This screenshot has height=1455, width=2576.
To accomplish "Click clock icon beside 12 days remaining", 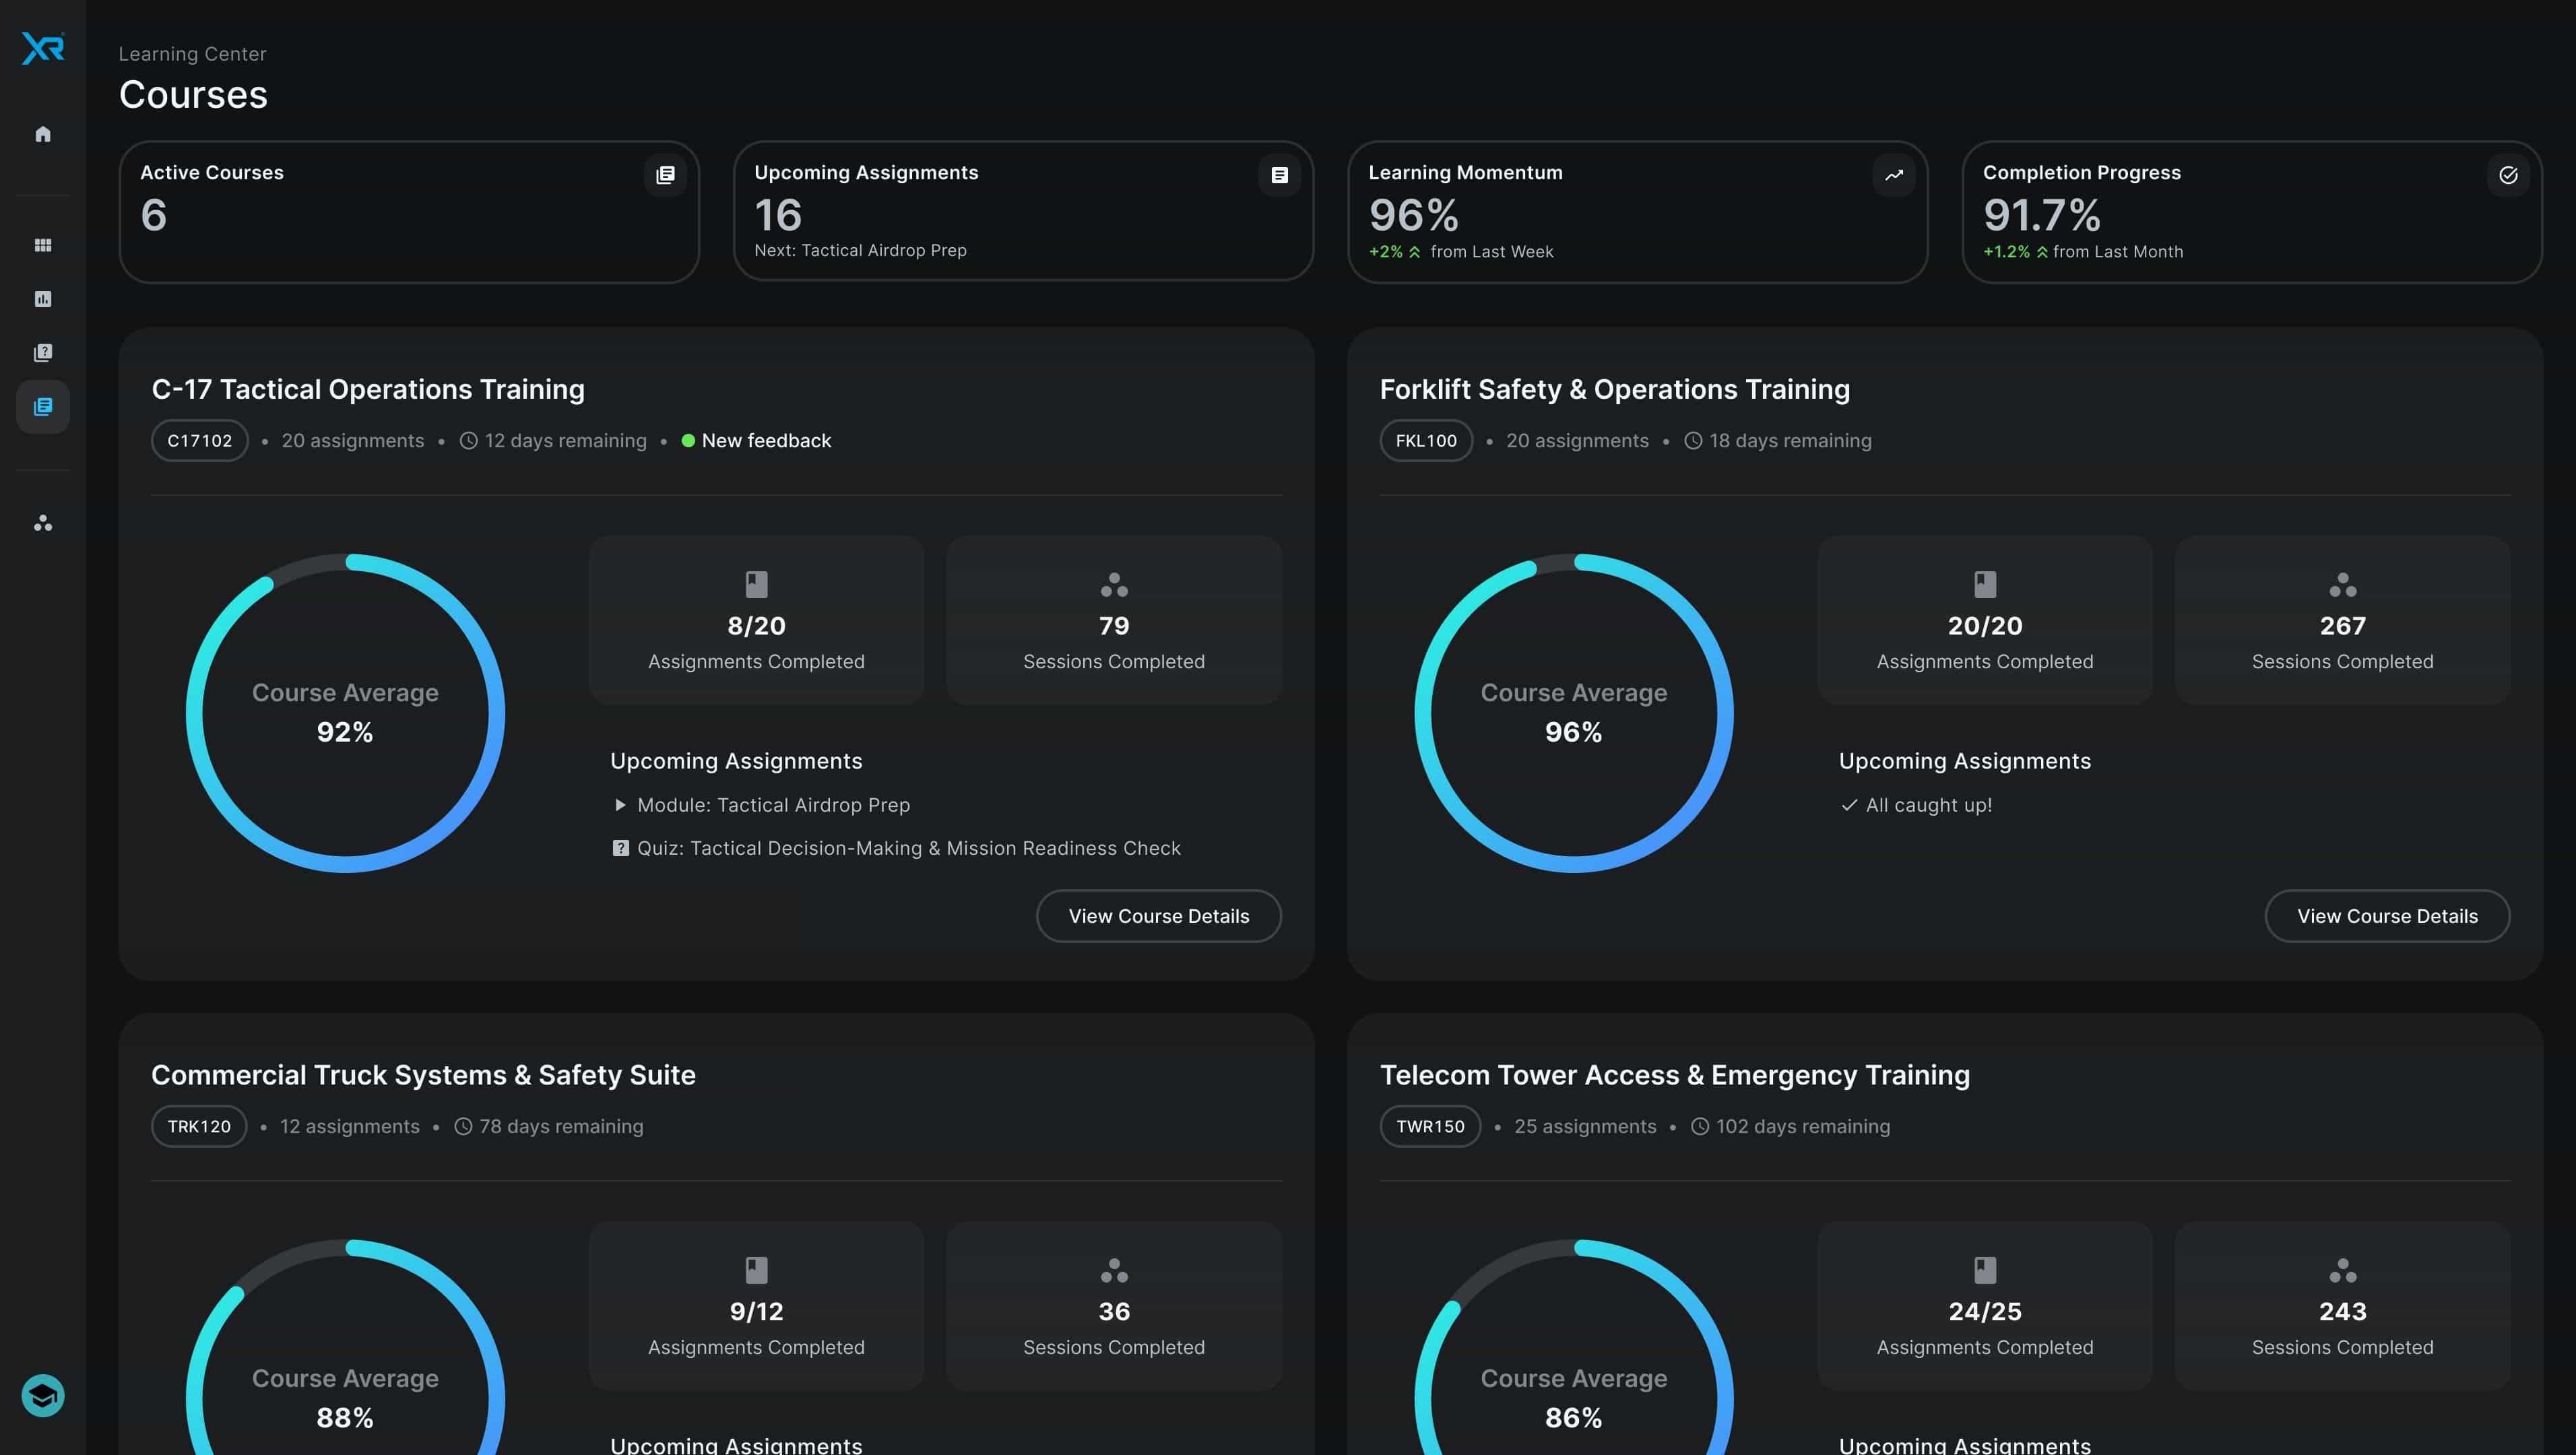I will click(x=468, y=441).
